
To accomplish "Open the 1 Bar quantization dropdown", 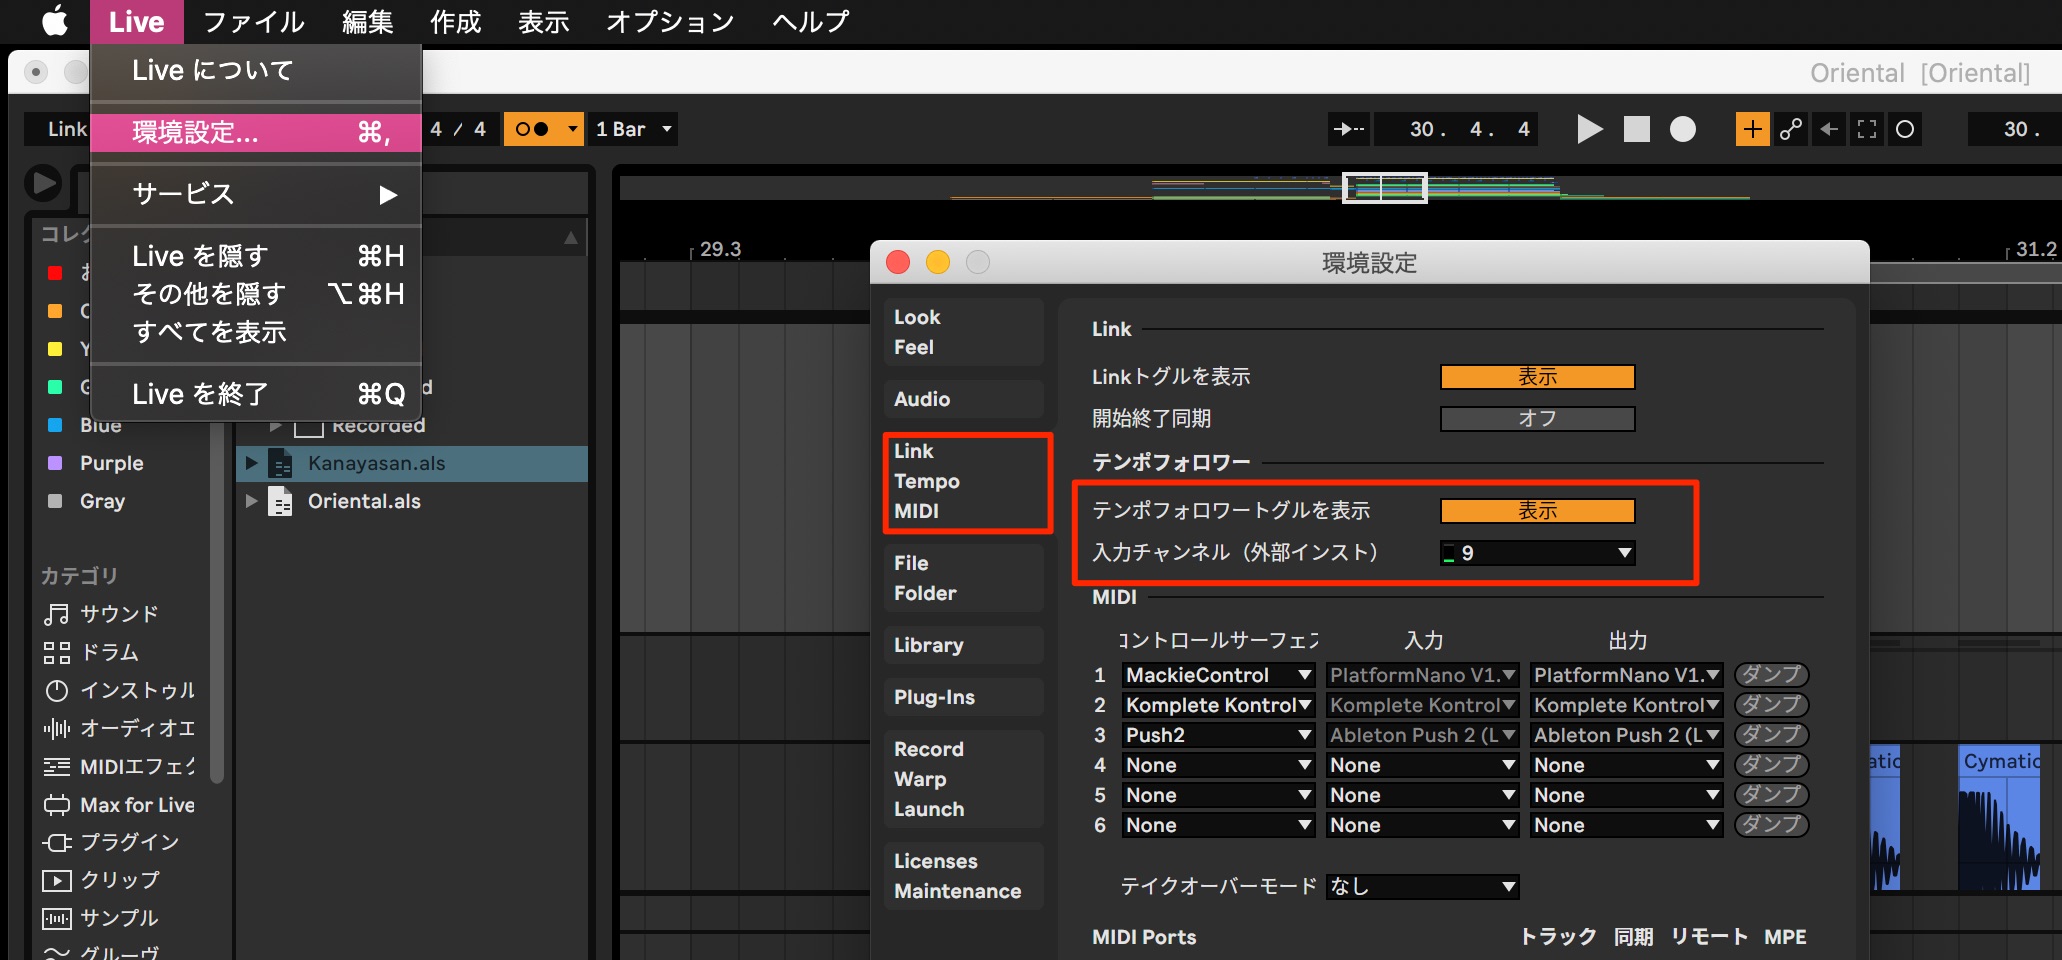I will click(x=633, y=129).
